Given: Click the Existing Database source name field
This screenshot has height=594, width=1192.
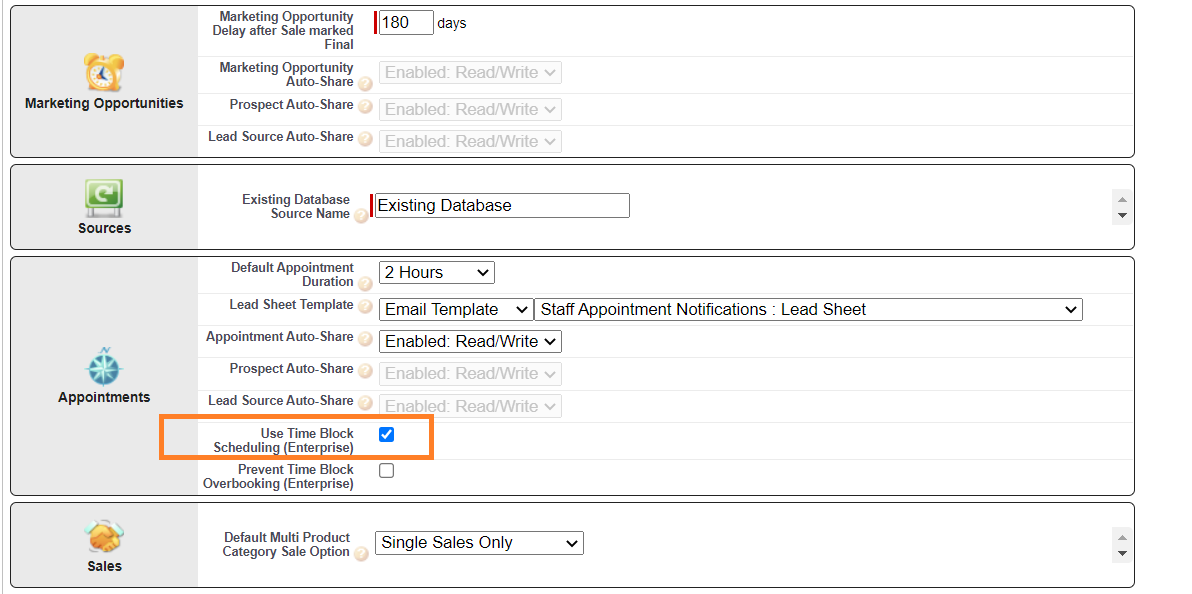Looking at the screenshot, I should 502,205.
